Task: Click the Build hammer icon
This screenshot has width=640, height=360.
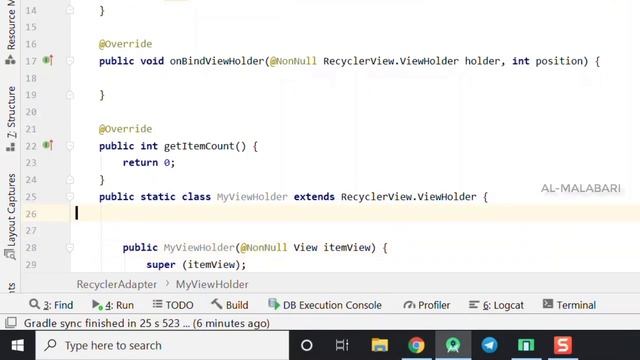Action: click(216, 304)
